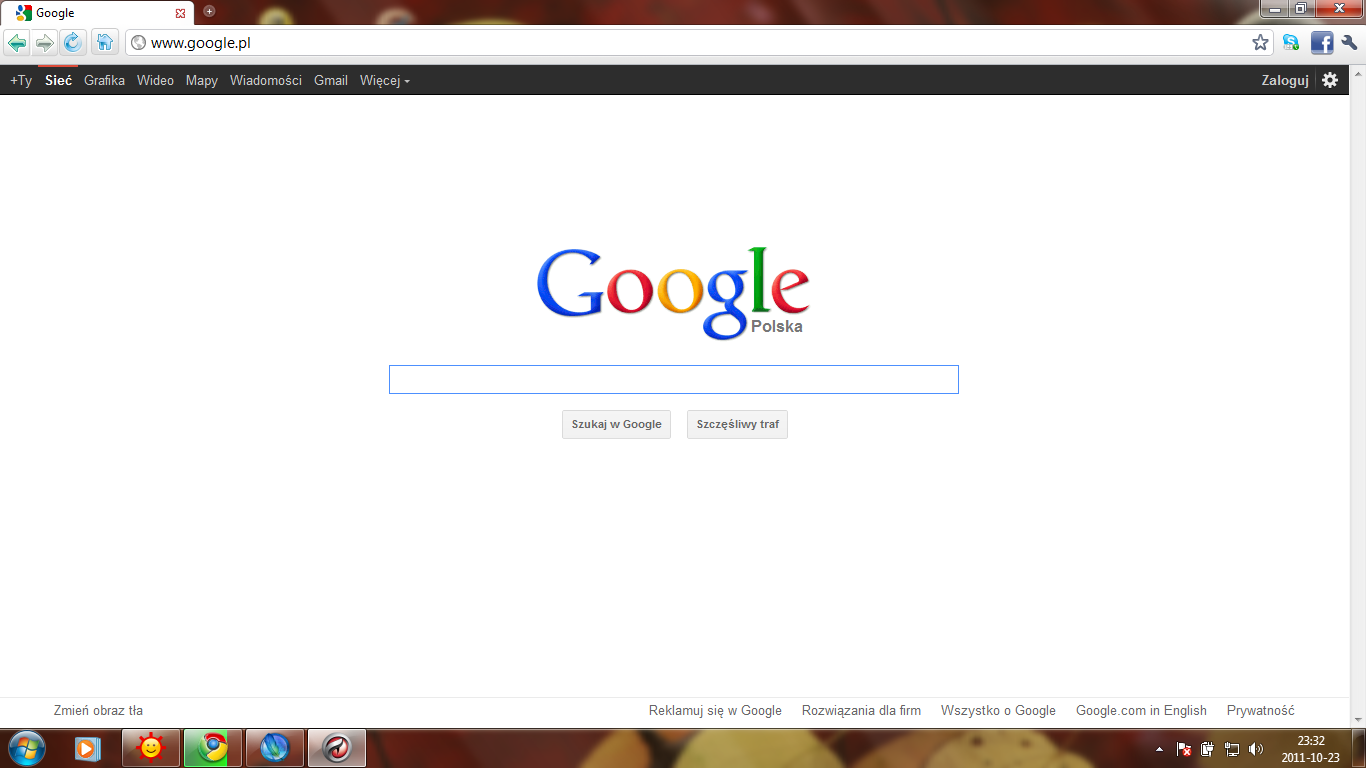Viewport: 1366px width, 768px height.
Task: Open the network tray icon
Action: click(x=1232, y=749)
